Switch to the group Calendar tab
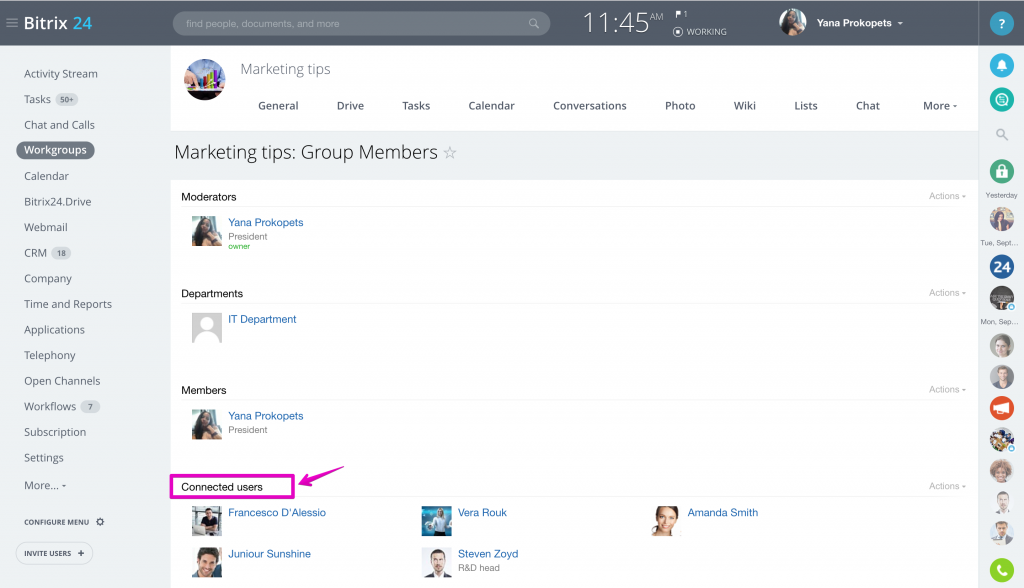1024x588 pixels. (491, 106)
